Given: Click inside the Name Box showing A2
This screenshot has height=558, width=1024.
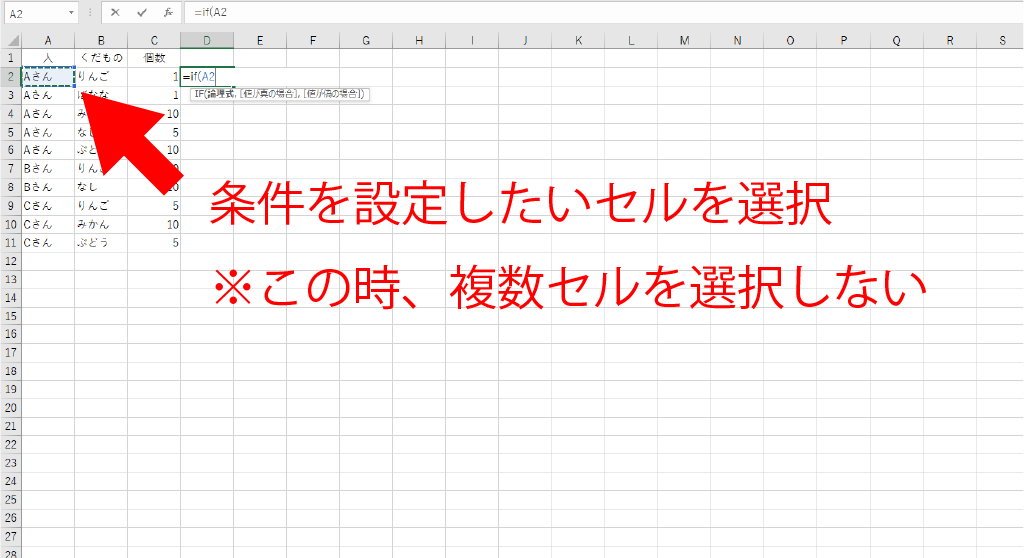Looking at the screenshot, I should pyautogui.click(x=35, y=13).
